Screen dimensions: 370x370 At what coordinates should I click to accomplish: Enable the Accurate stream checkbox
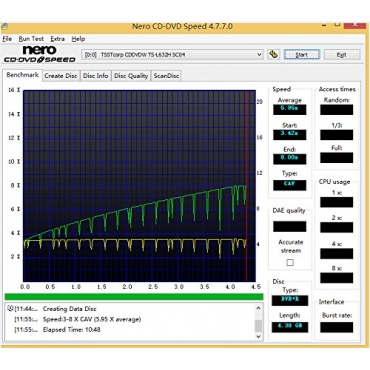(290, 263)
